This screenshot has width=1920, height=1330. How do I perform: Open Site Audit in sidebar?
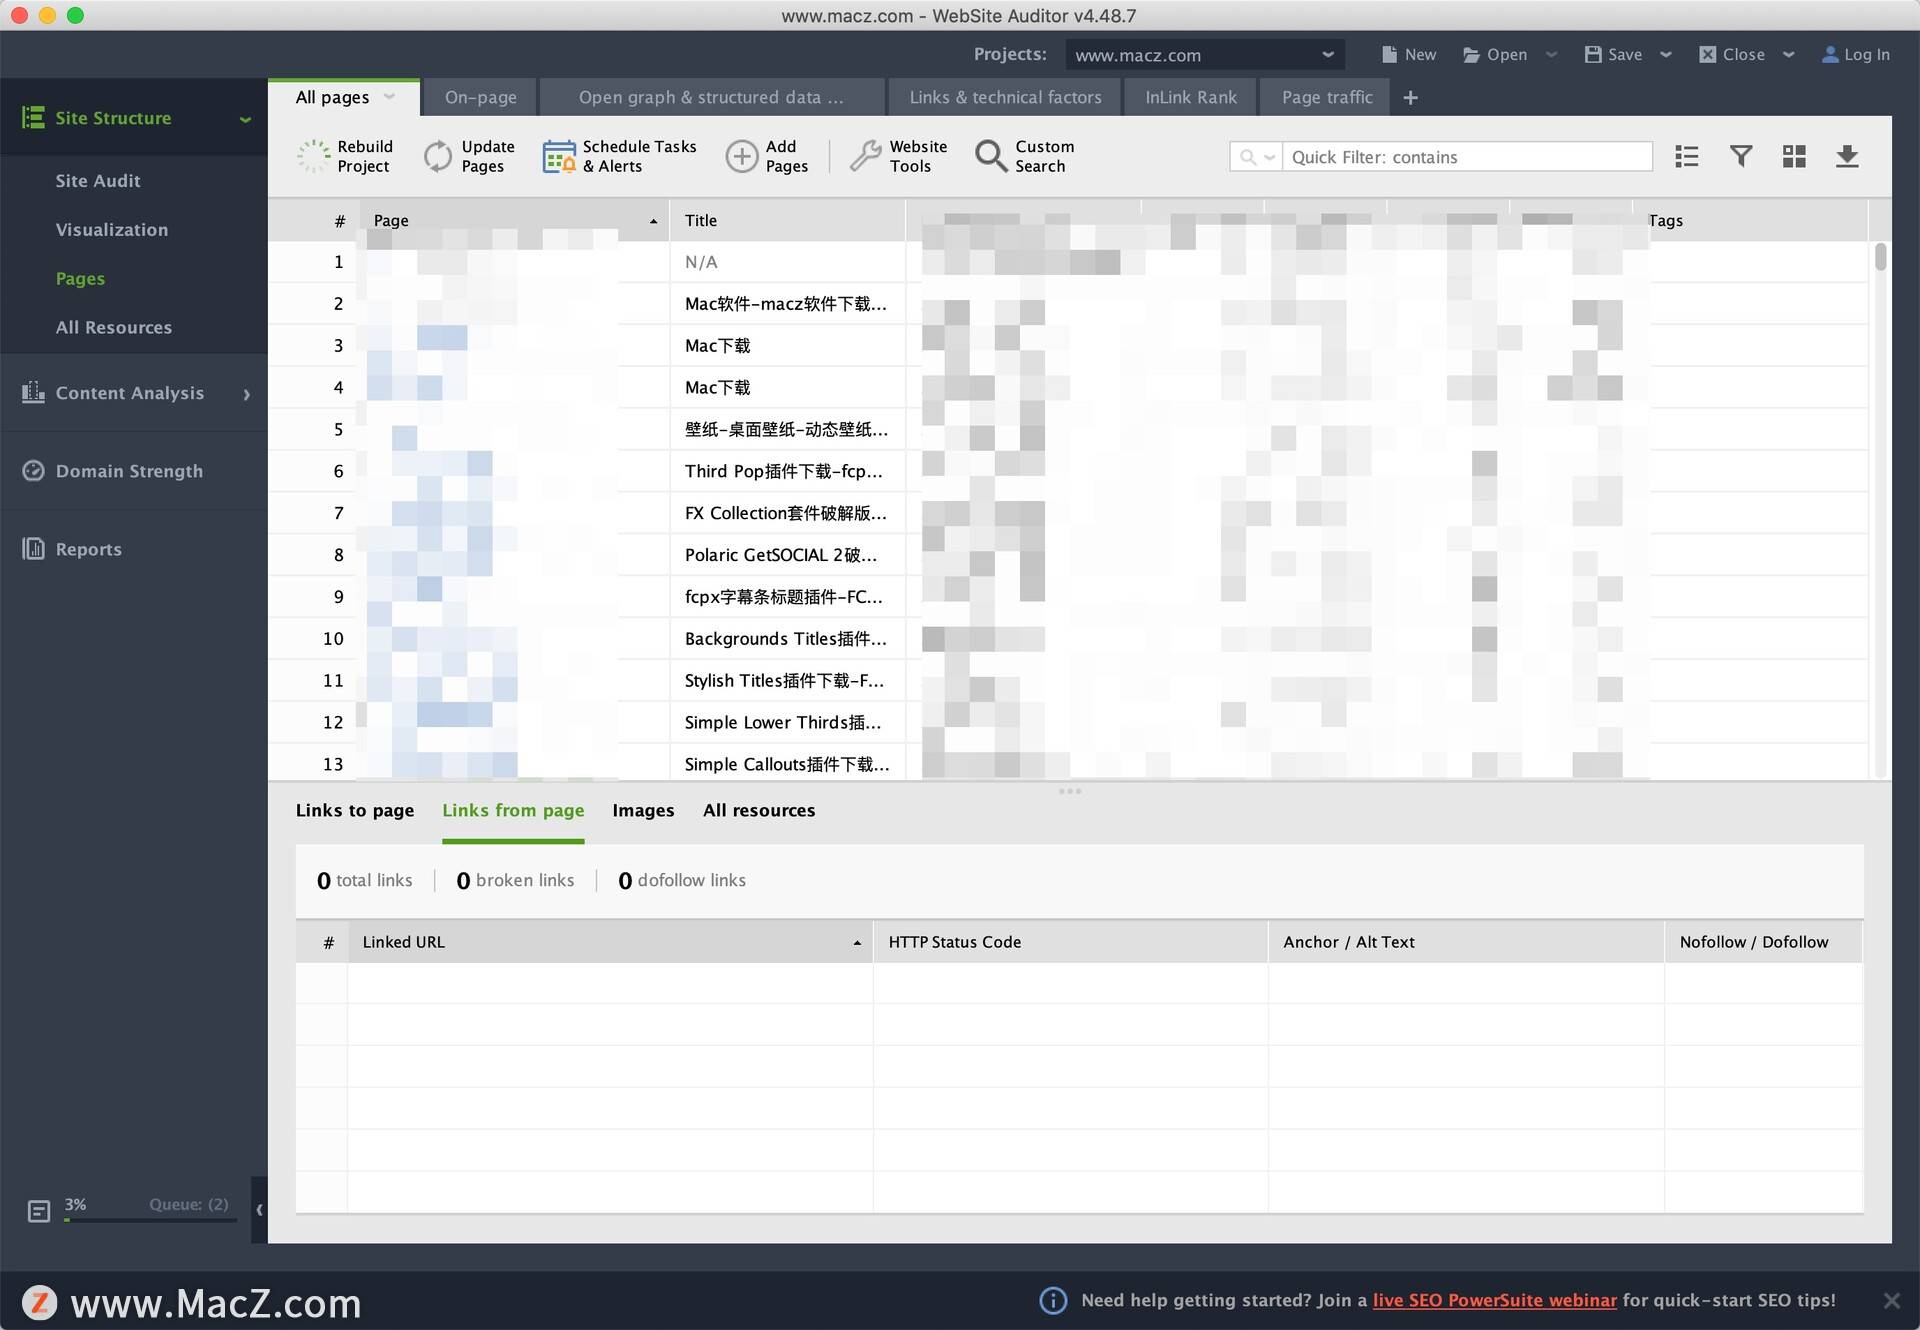97,180
